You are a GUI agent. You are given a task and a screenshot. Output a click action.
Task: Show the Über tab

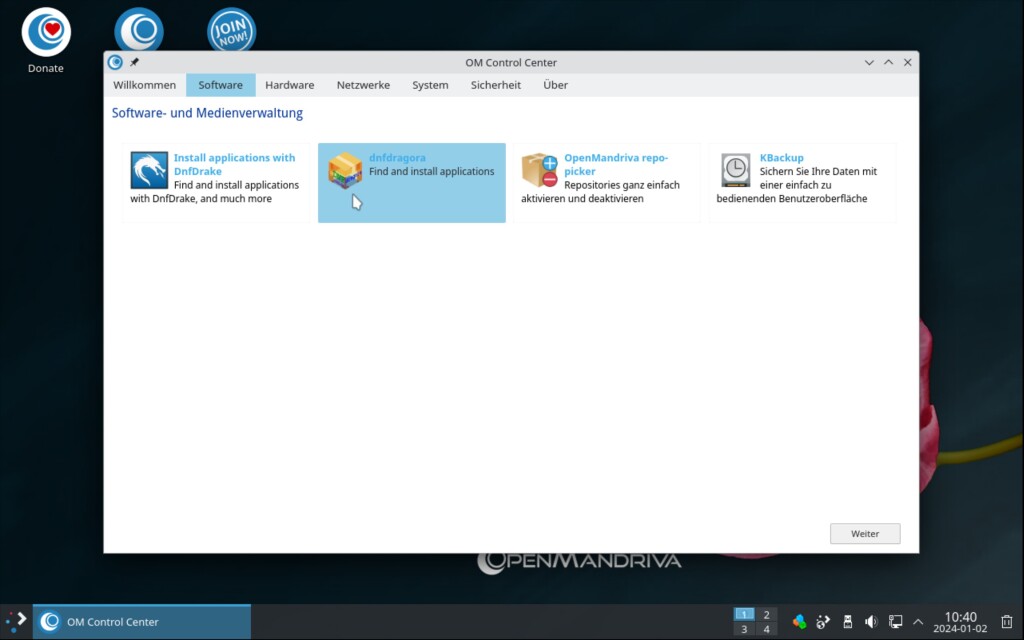click(x=555, y=85)
